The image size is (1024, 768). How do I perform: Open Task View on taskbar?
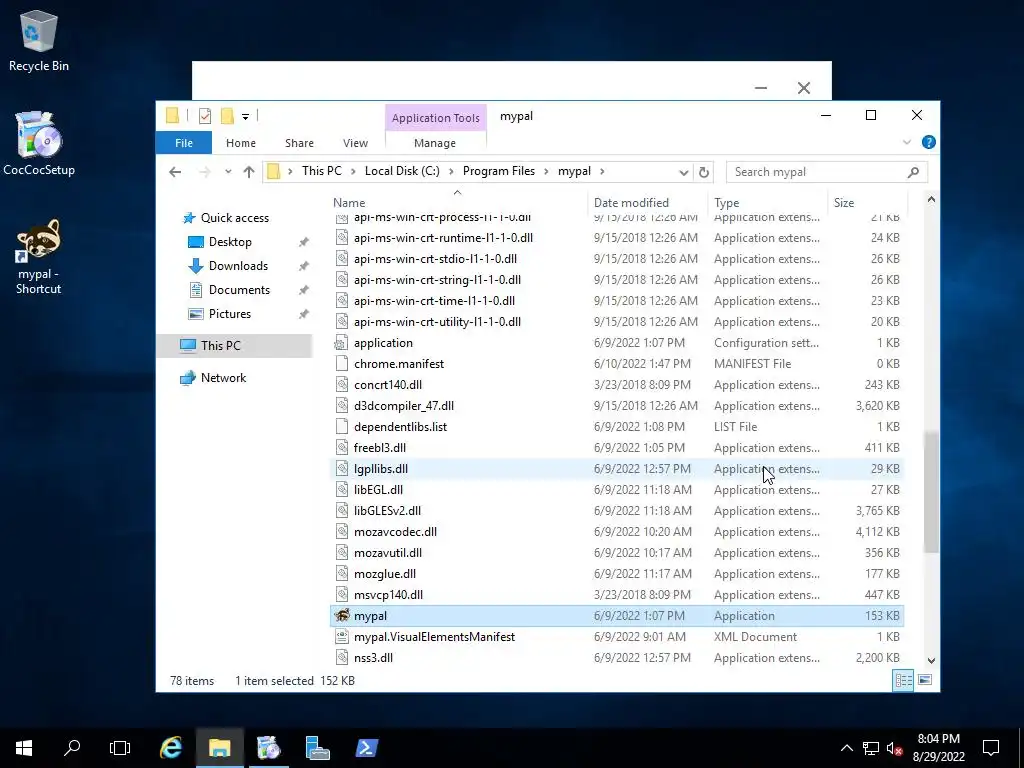pos(120,748)
